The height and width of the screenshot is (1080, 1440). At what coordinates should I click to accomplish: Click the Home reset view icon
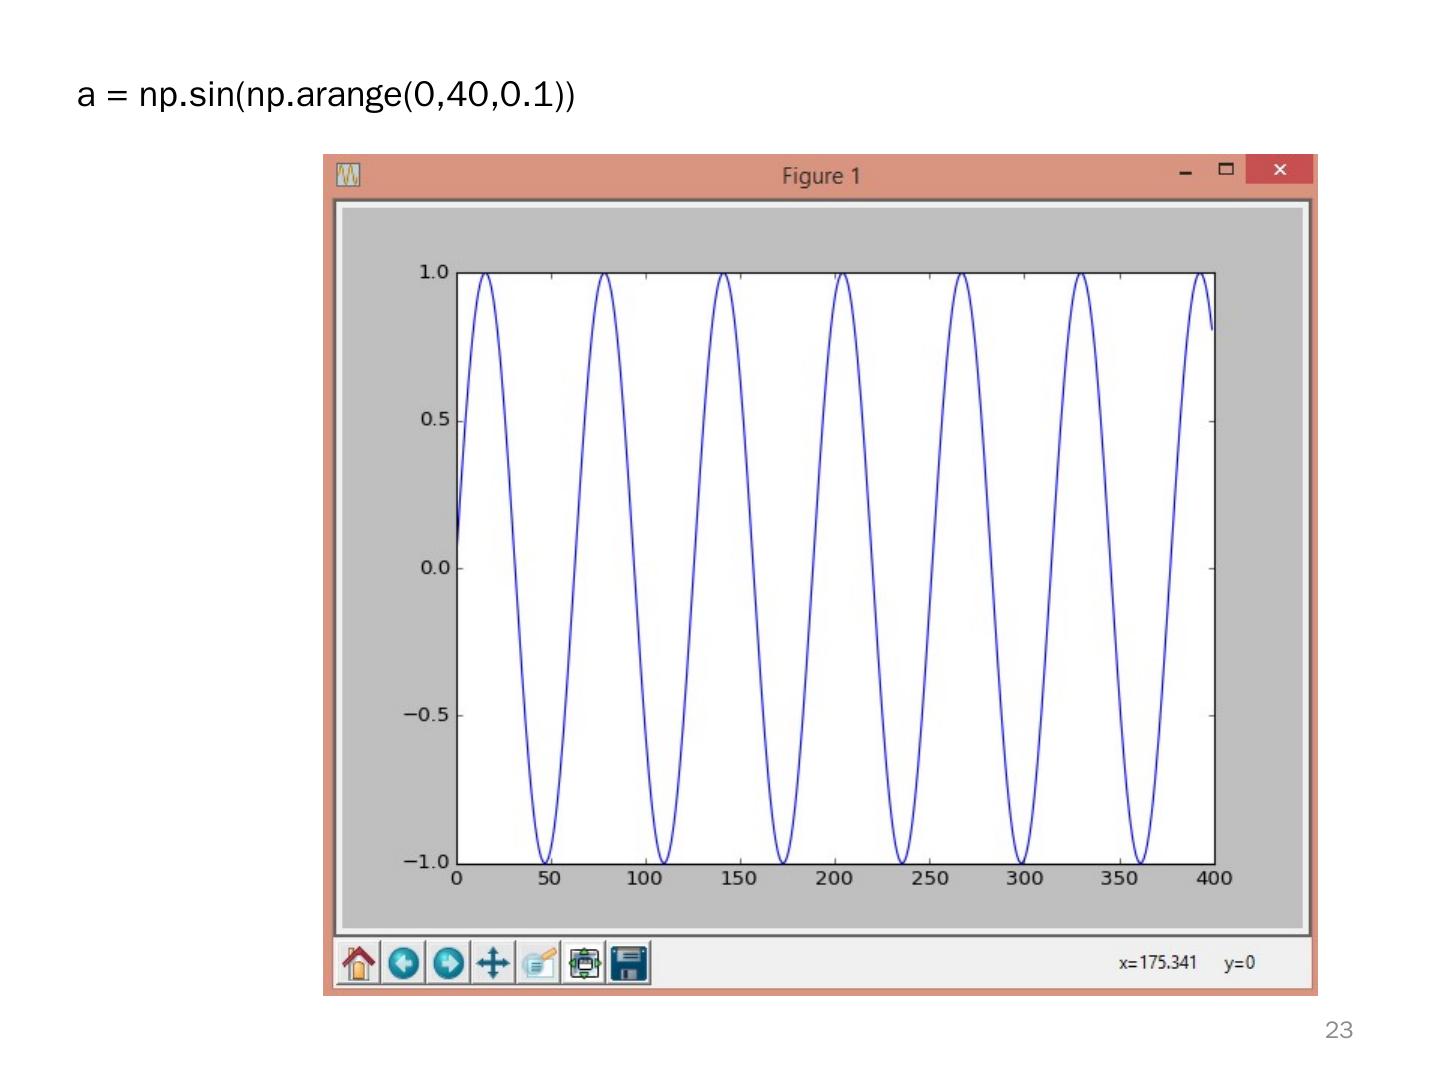[359, 963]
